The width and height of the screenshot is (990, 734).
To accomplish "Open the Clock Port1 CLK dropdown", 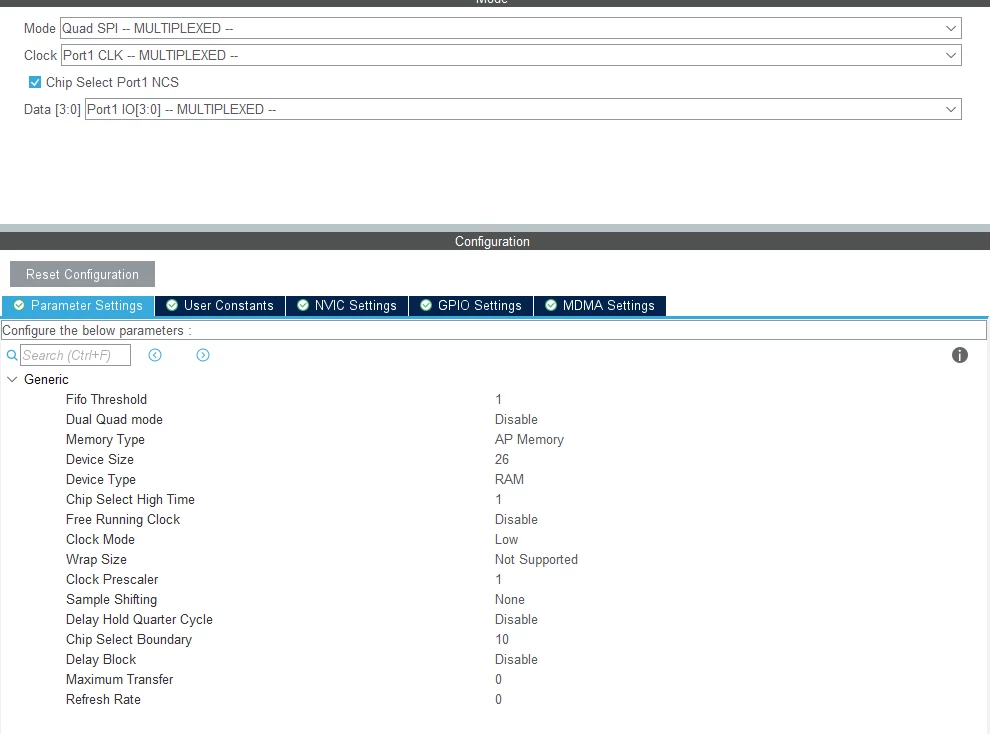I will coord(511,56).
